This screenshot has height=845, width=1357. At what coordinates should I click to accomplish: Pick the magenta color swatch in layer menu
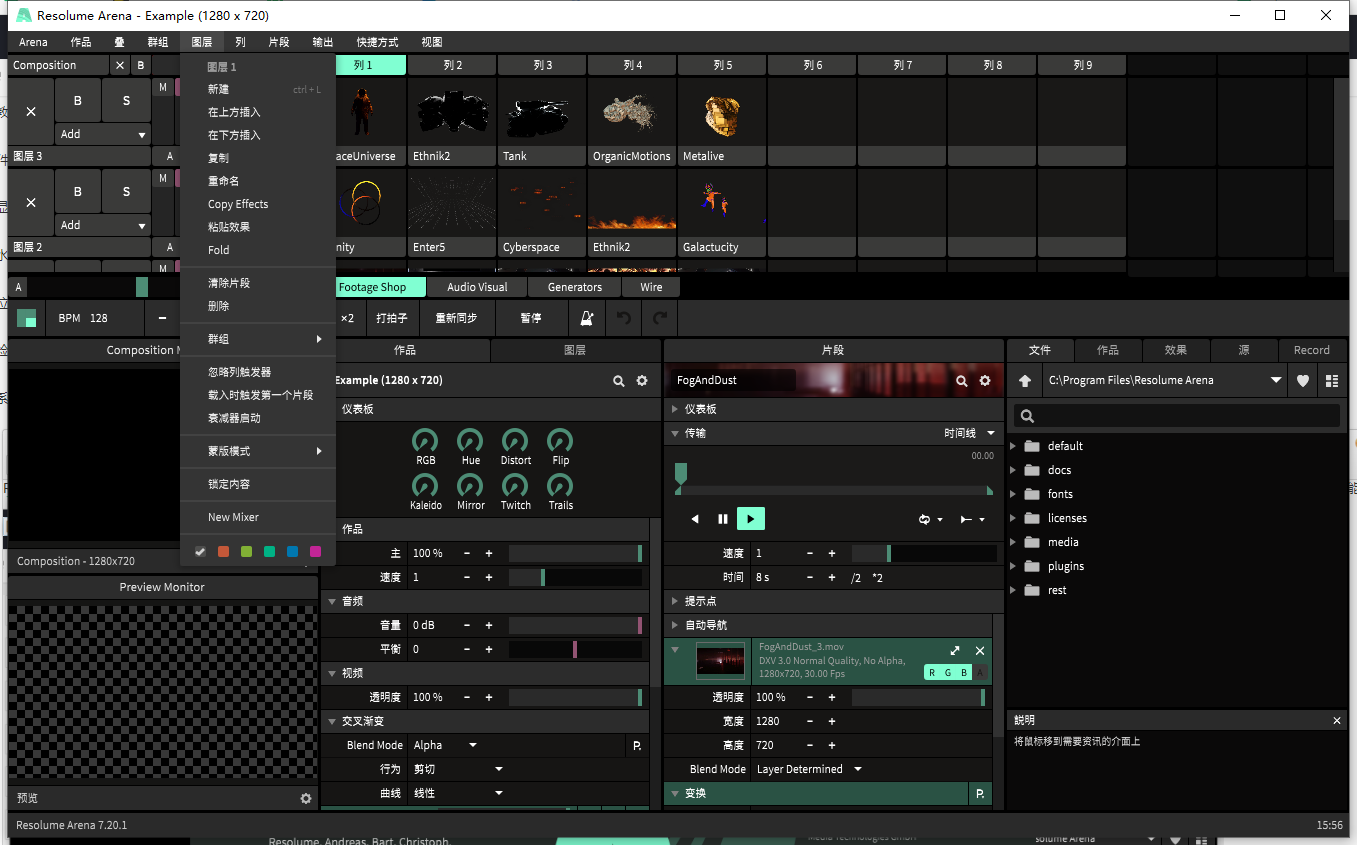[316, 551]
